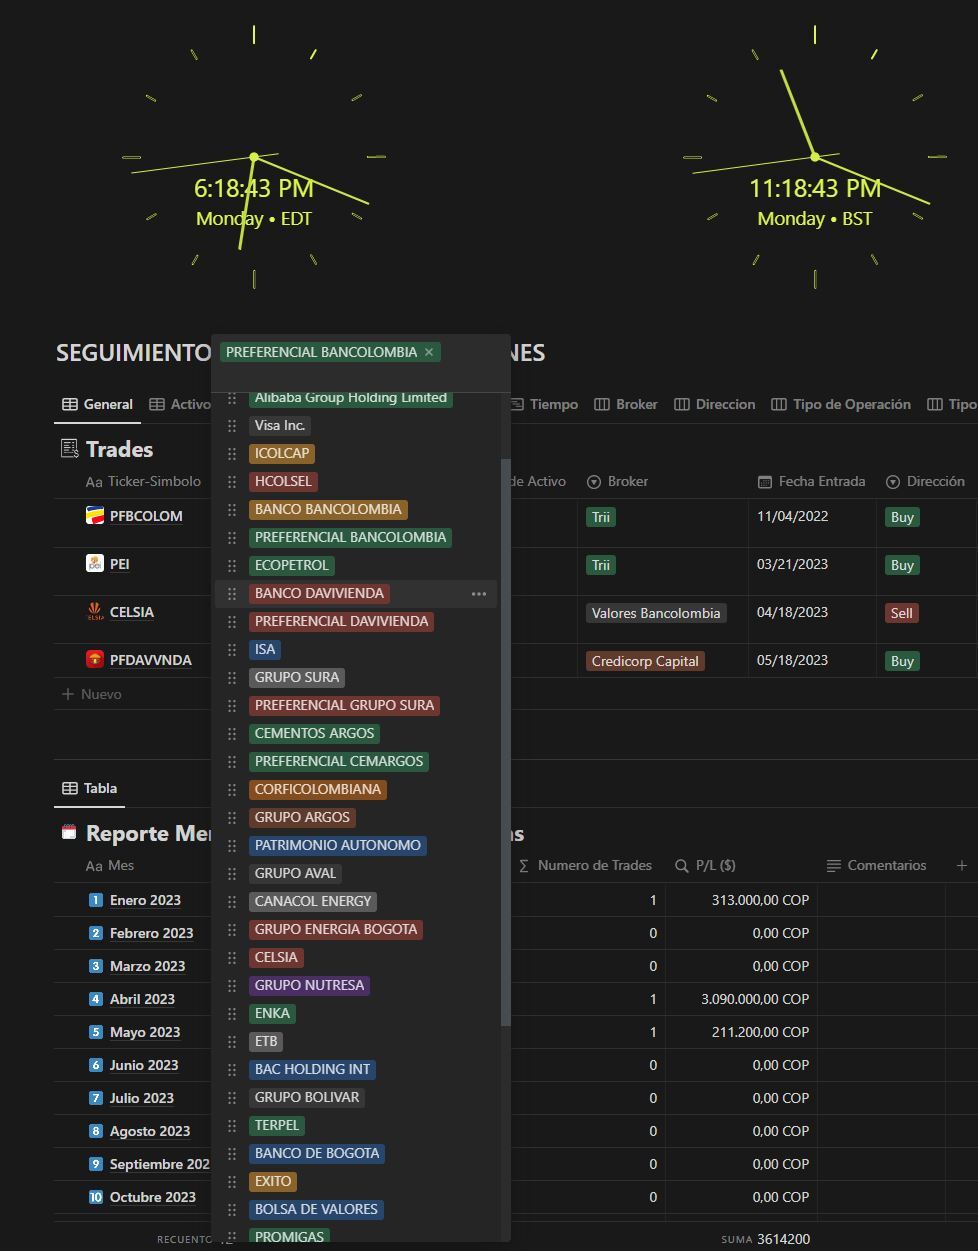Choose the GRUPO NUTRESA purple tag
978x1251 pixels.
(x=310, y=985)
